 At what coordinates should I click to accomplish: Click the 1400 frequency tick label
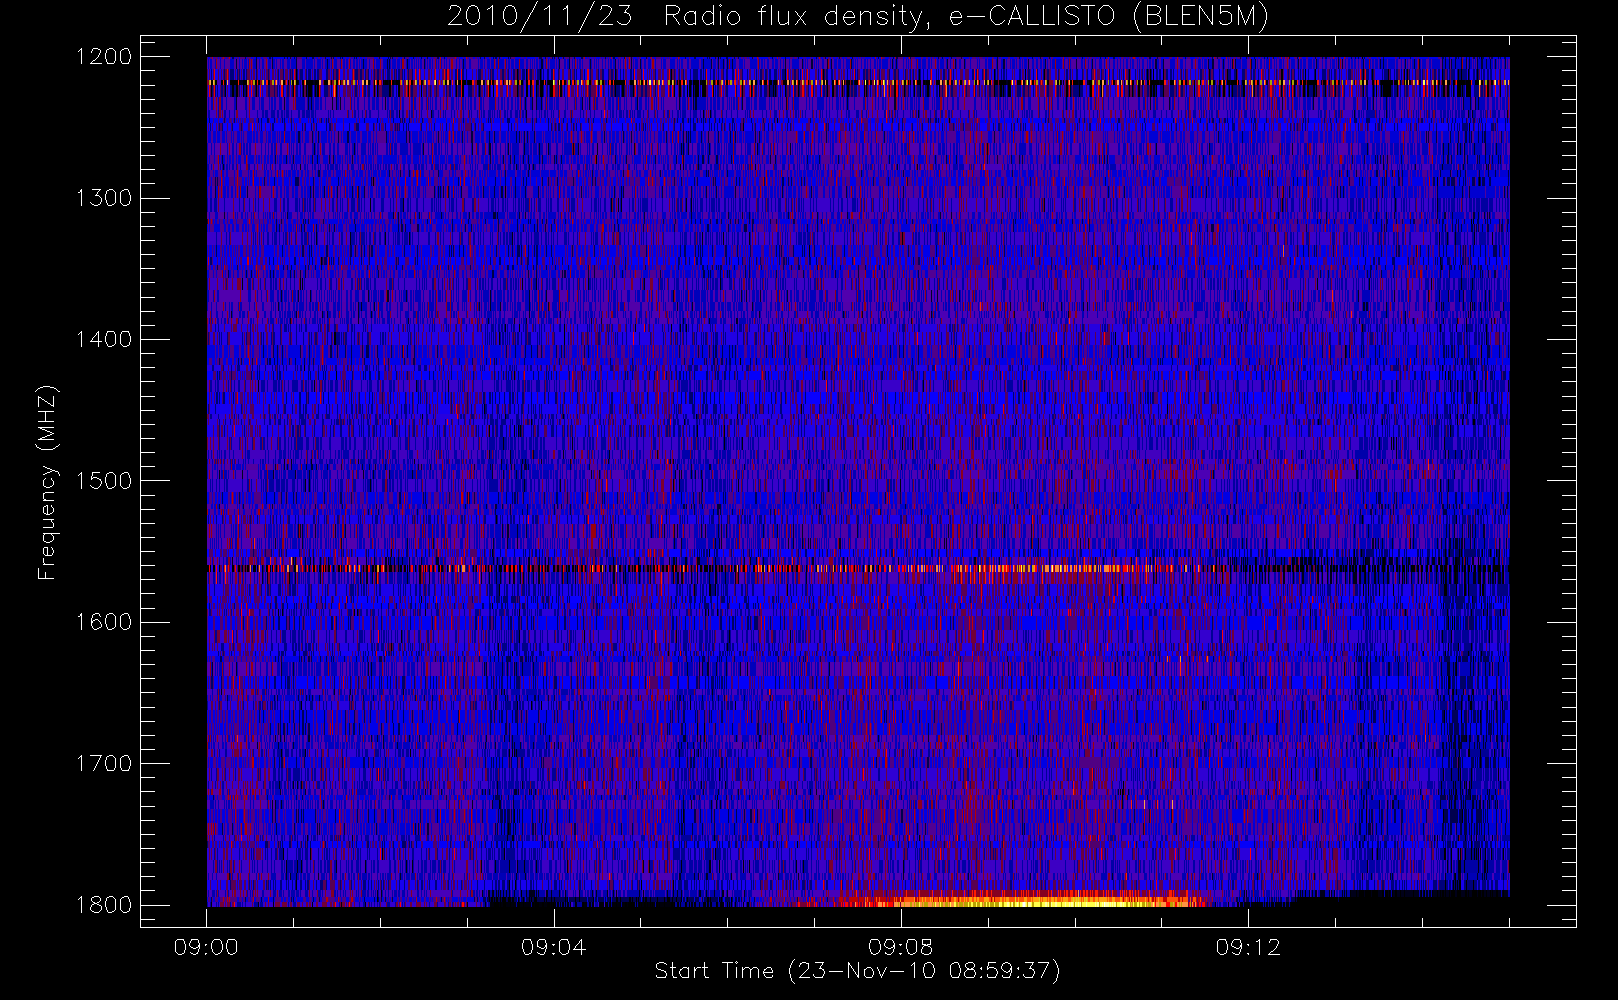click(104, 340)
